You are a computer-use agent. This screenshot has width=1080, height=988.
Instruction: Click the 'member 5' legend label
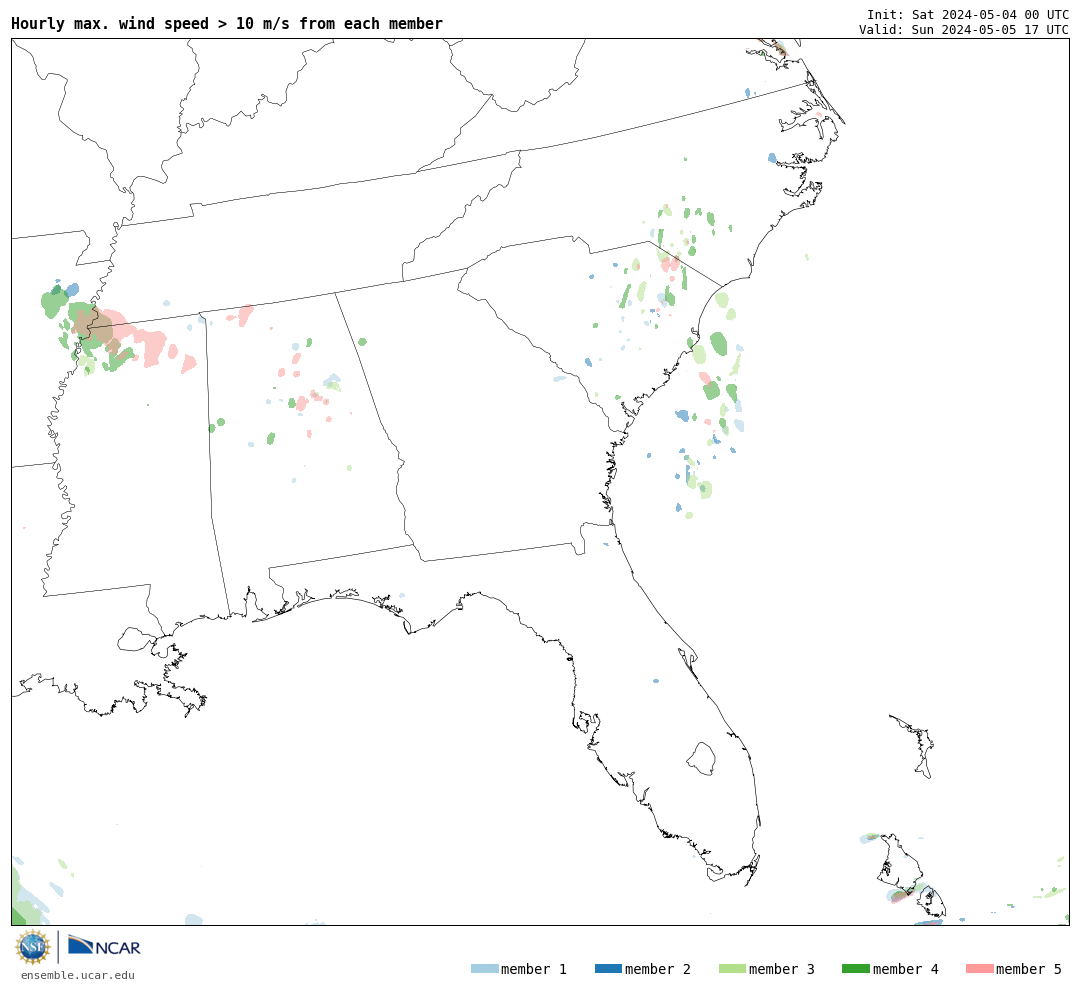[x=1029, y=969]
